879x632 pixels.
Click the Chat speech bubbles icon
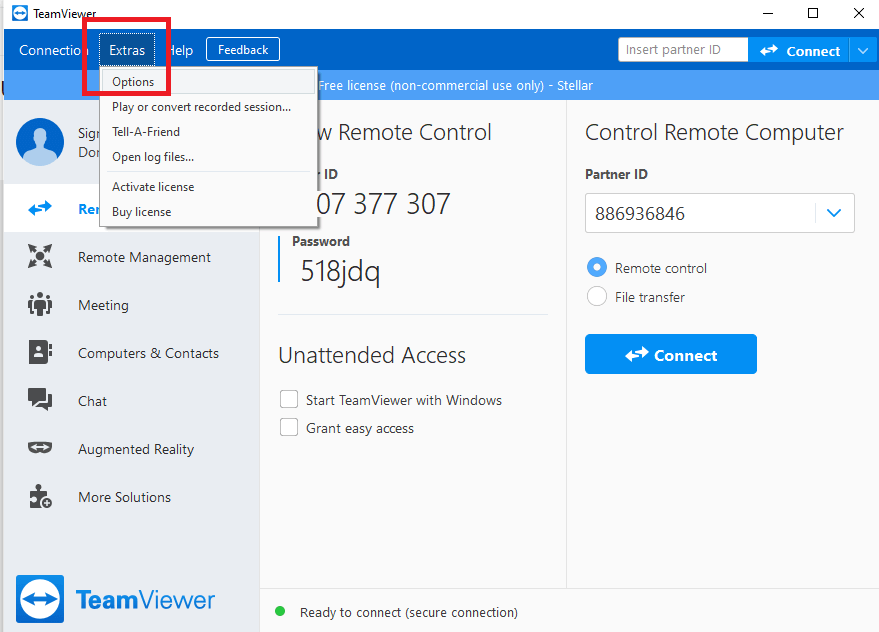40,400
